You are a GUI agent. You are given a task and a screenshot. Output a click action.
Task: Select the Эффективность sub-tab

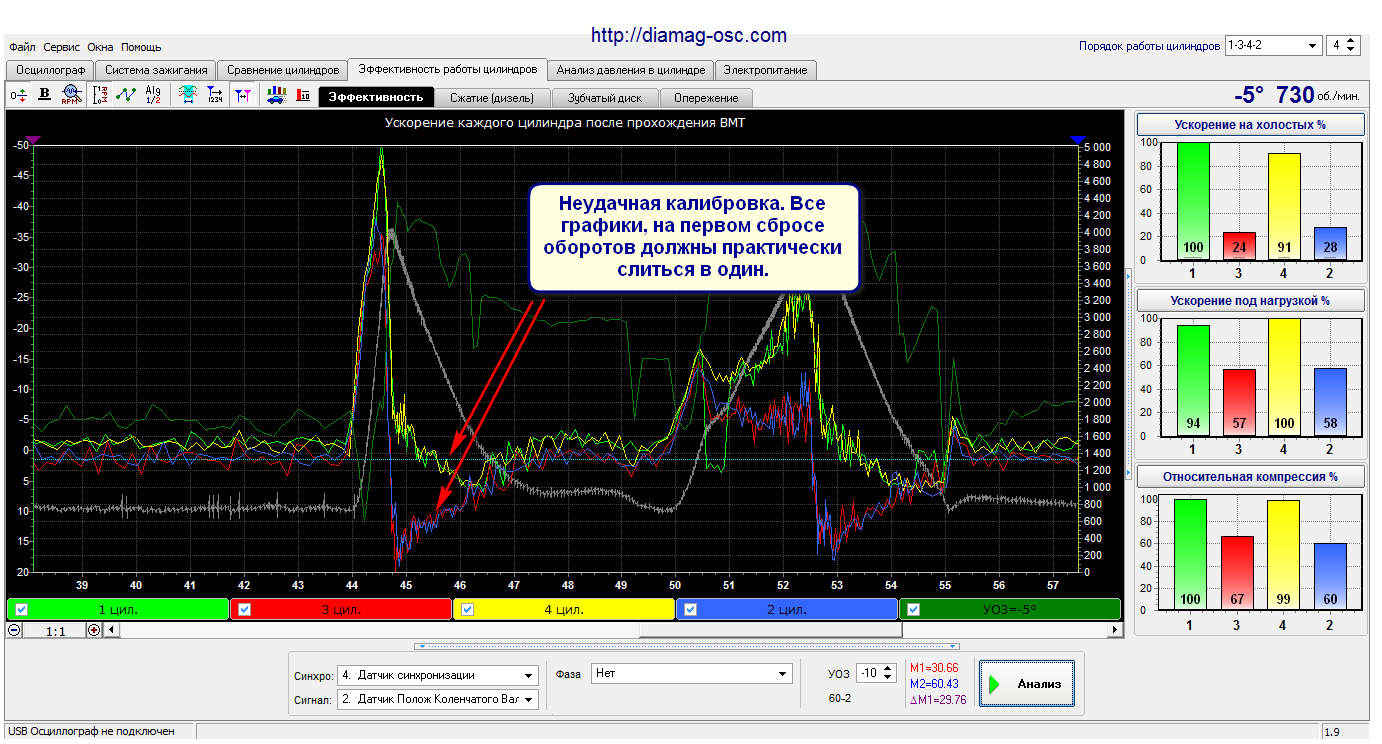(x=377, y=97)
